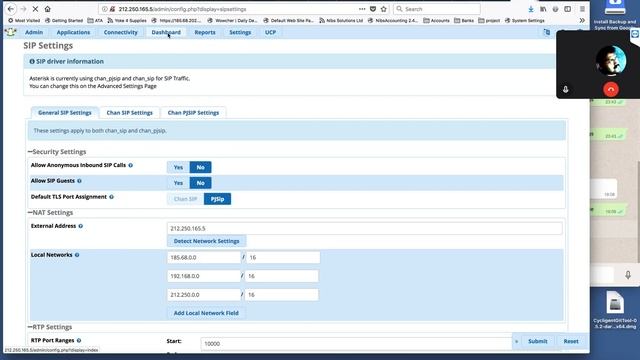Click the Submit button

coord(538,341)
